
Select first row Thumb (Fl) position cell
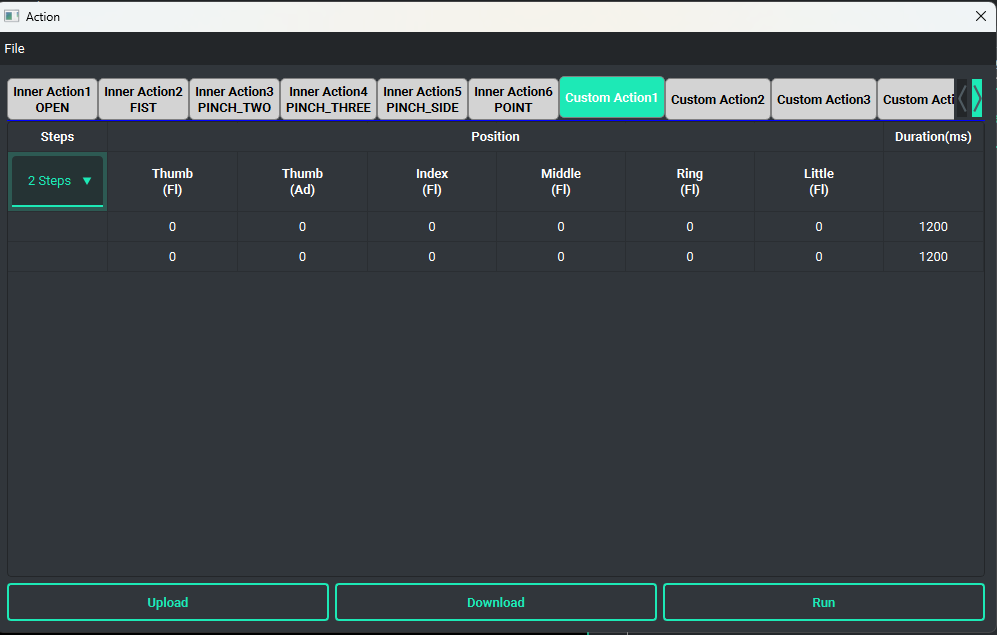click(172, 227)
